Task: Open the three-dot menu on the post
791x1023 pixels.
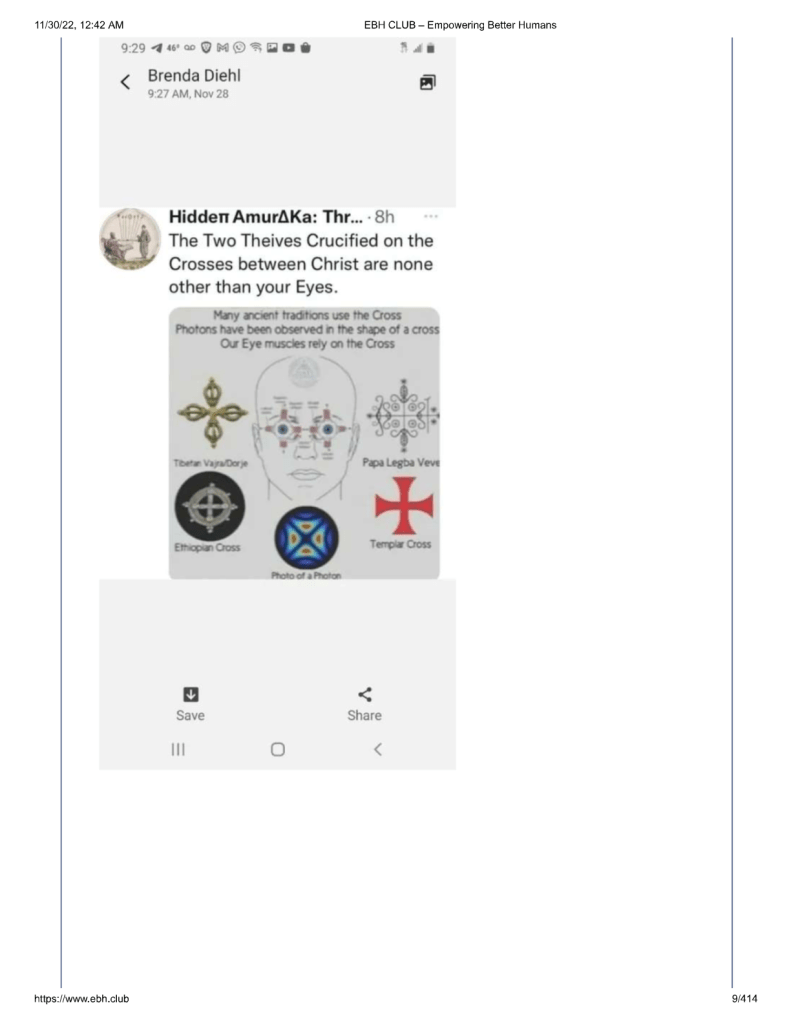Action: point(431,216)
